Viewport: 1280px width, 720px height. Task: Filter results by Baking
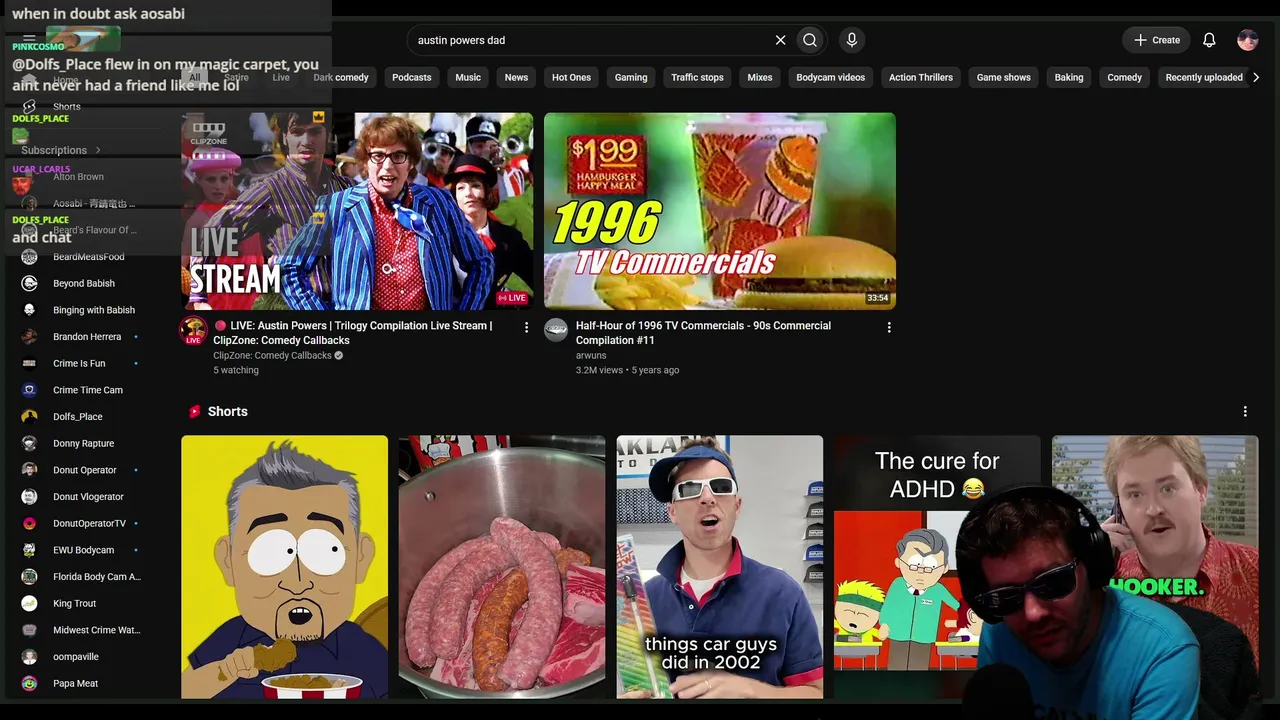[1069, 77]
